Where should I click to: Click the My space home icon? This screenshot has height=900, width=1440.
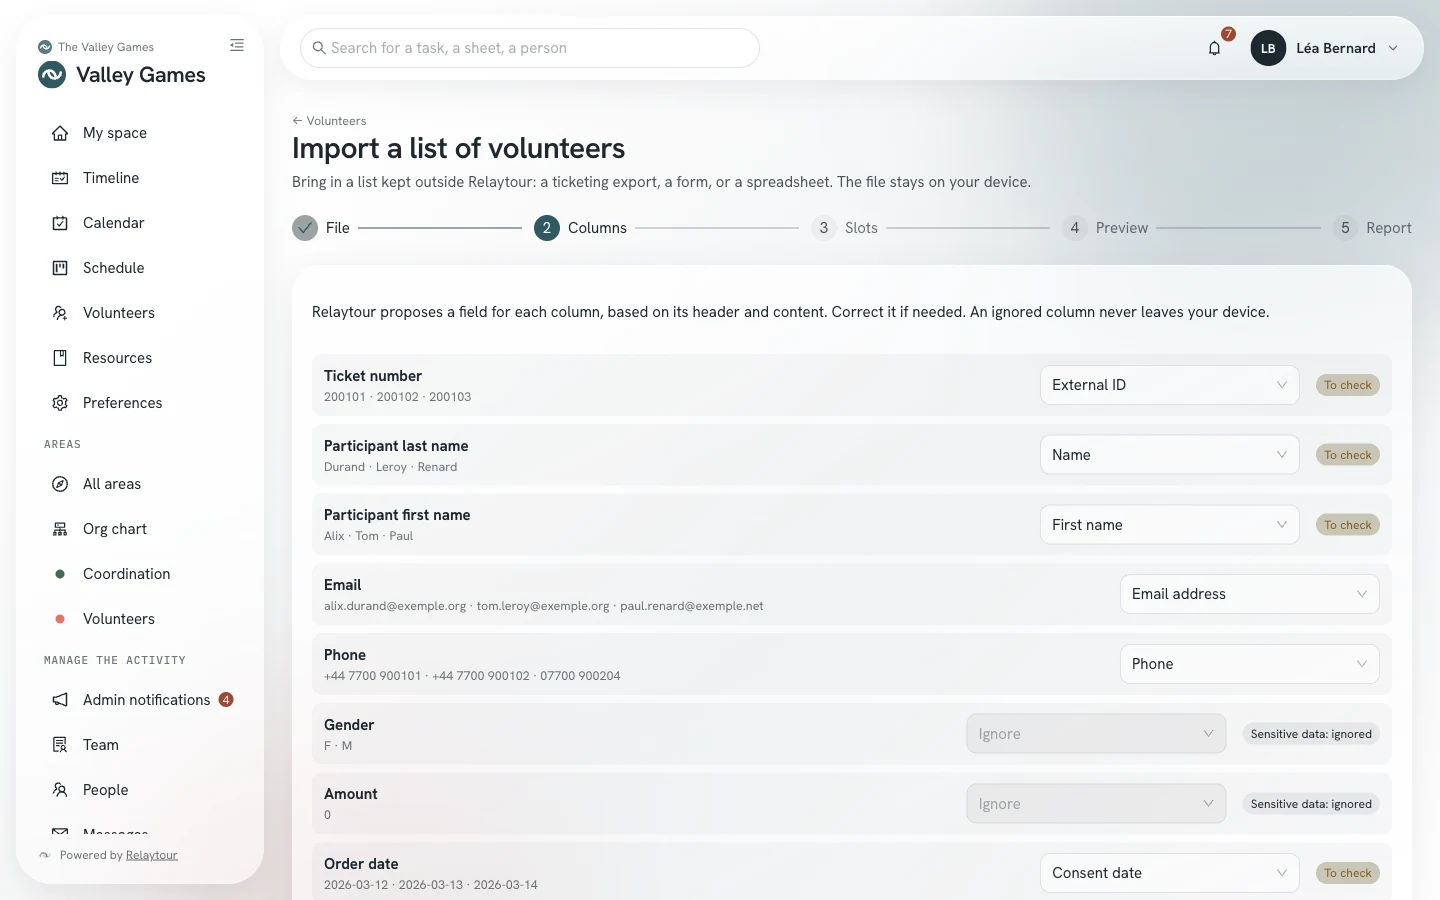60,133
